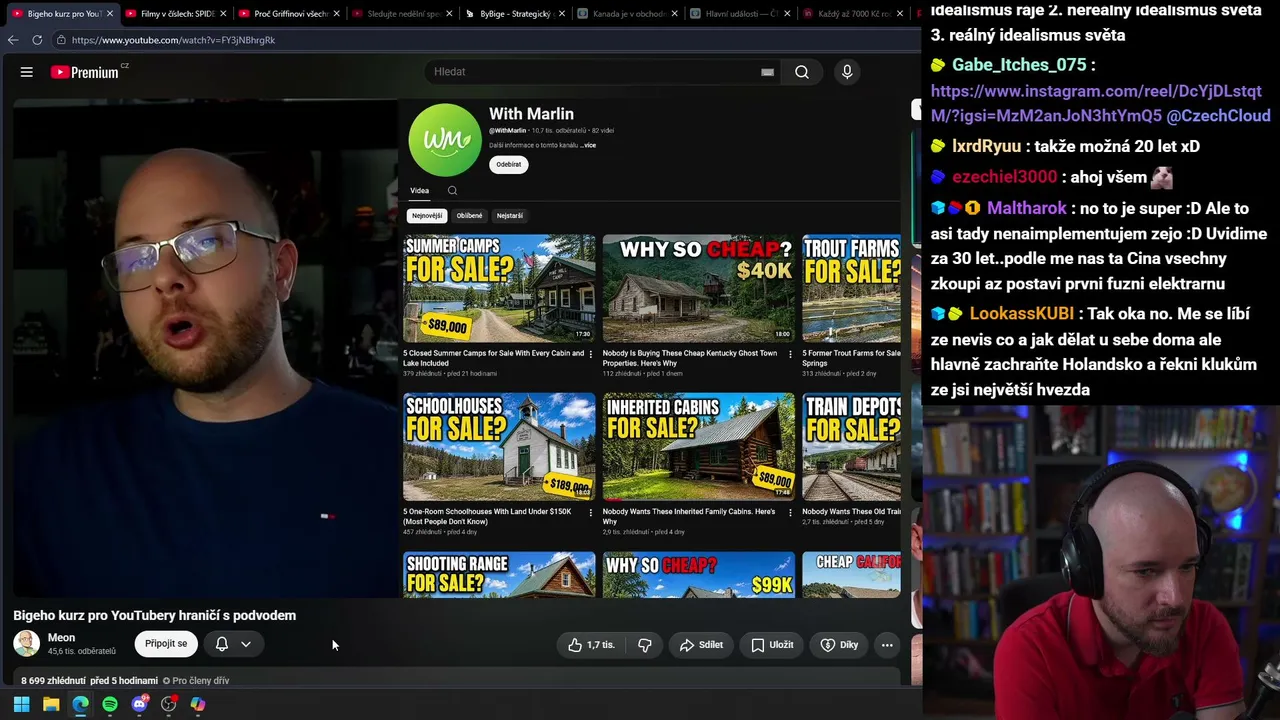Save video with the 'Uložit' button
The width and height of the screenshot is (1280, 720).
tap(772, 645)
